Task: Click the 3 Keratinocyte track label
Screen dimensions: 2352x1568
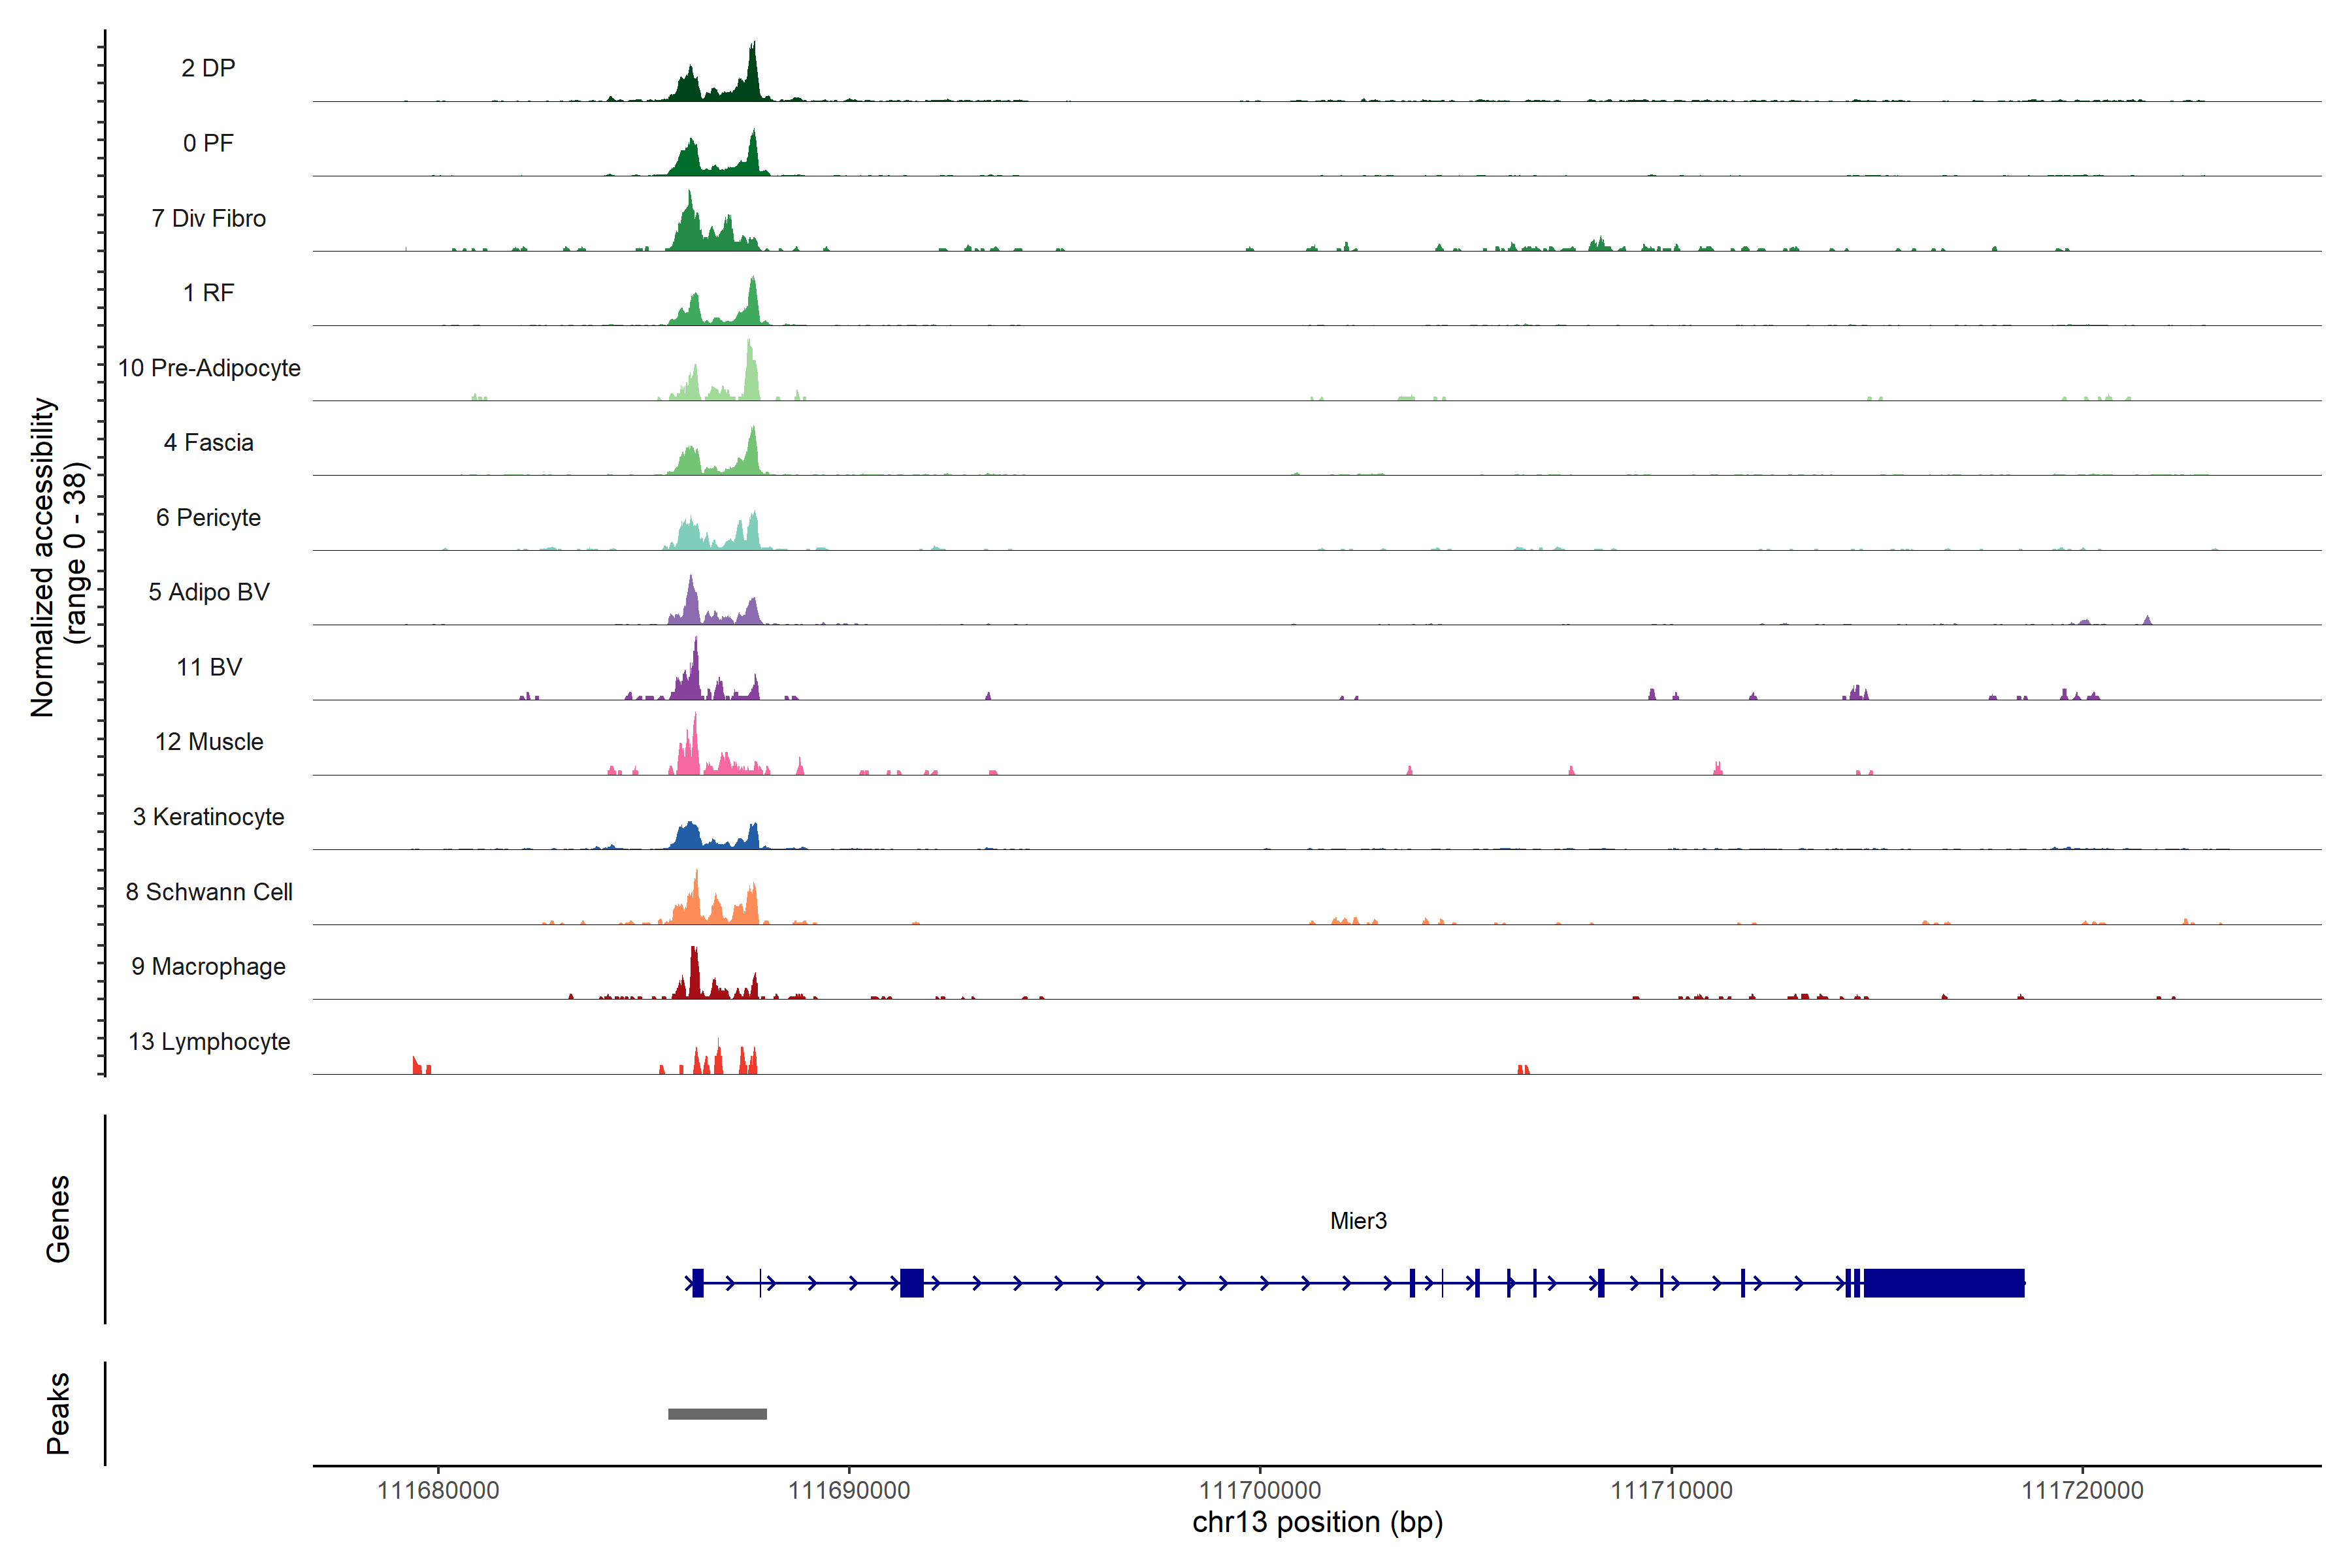Action: click(x=208, y=817)
